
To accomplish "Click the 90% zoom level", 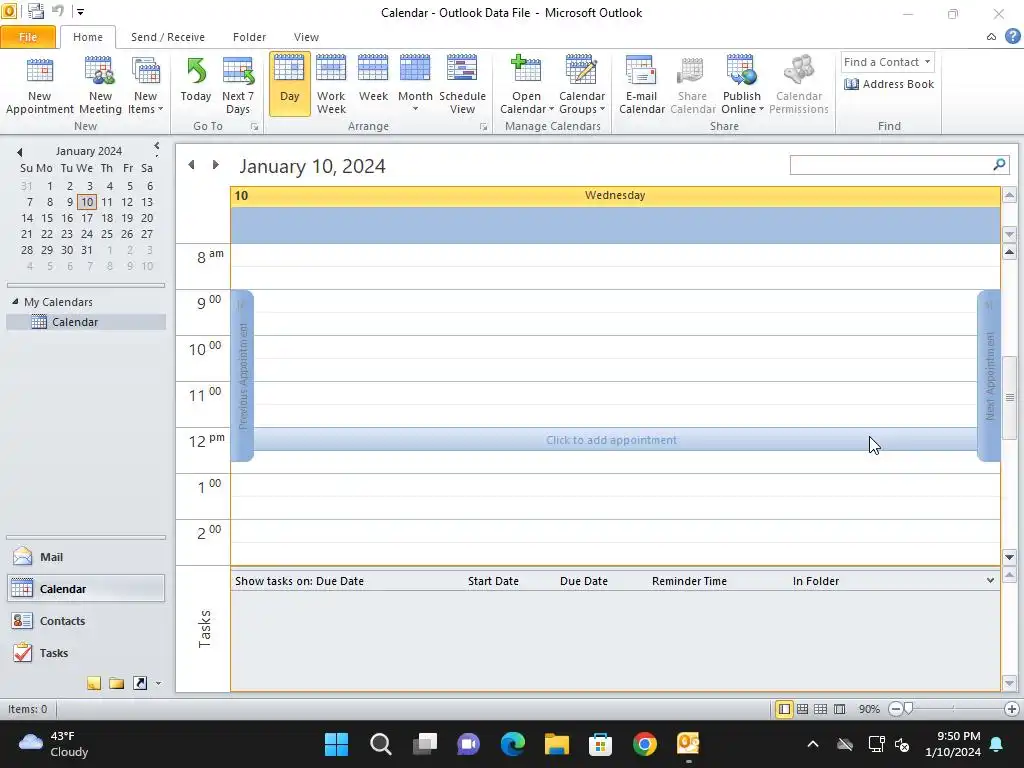I will click(x=869, y=709).
